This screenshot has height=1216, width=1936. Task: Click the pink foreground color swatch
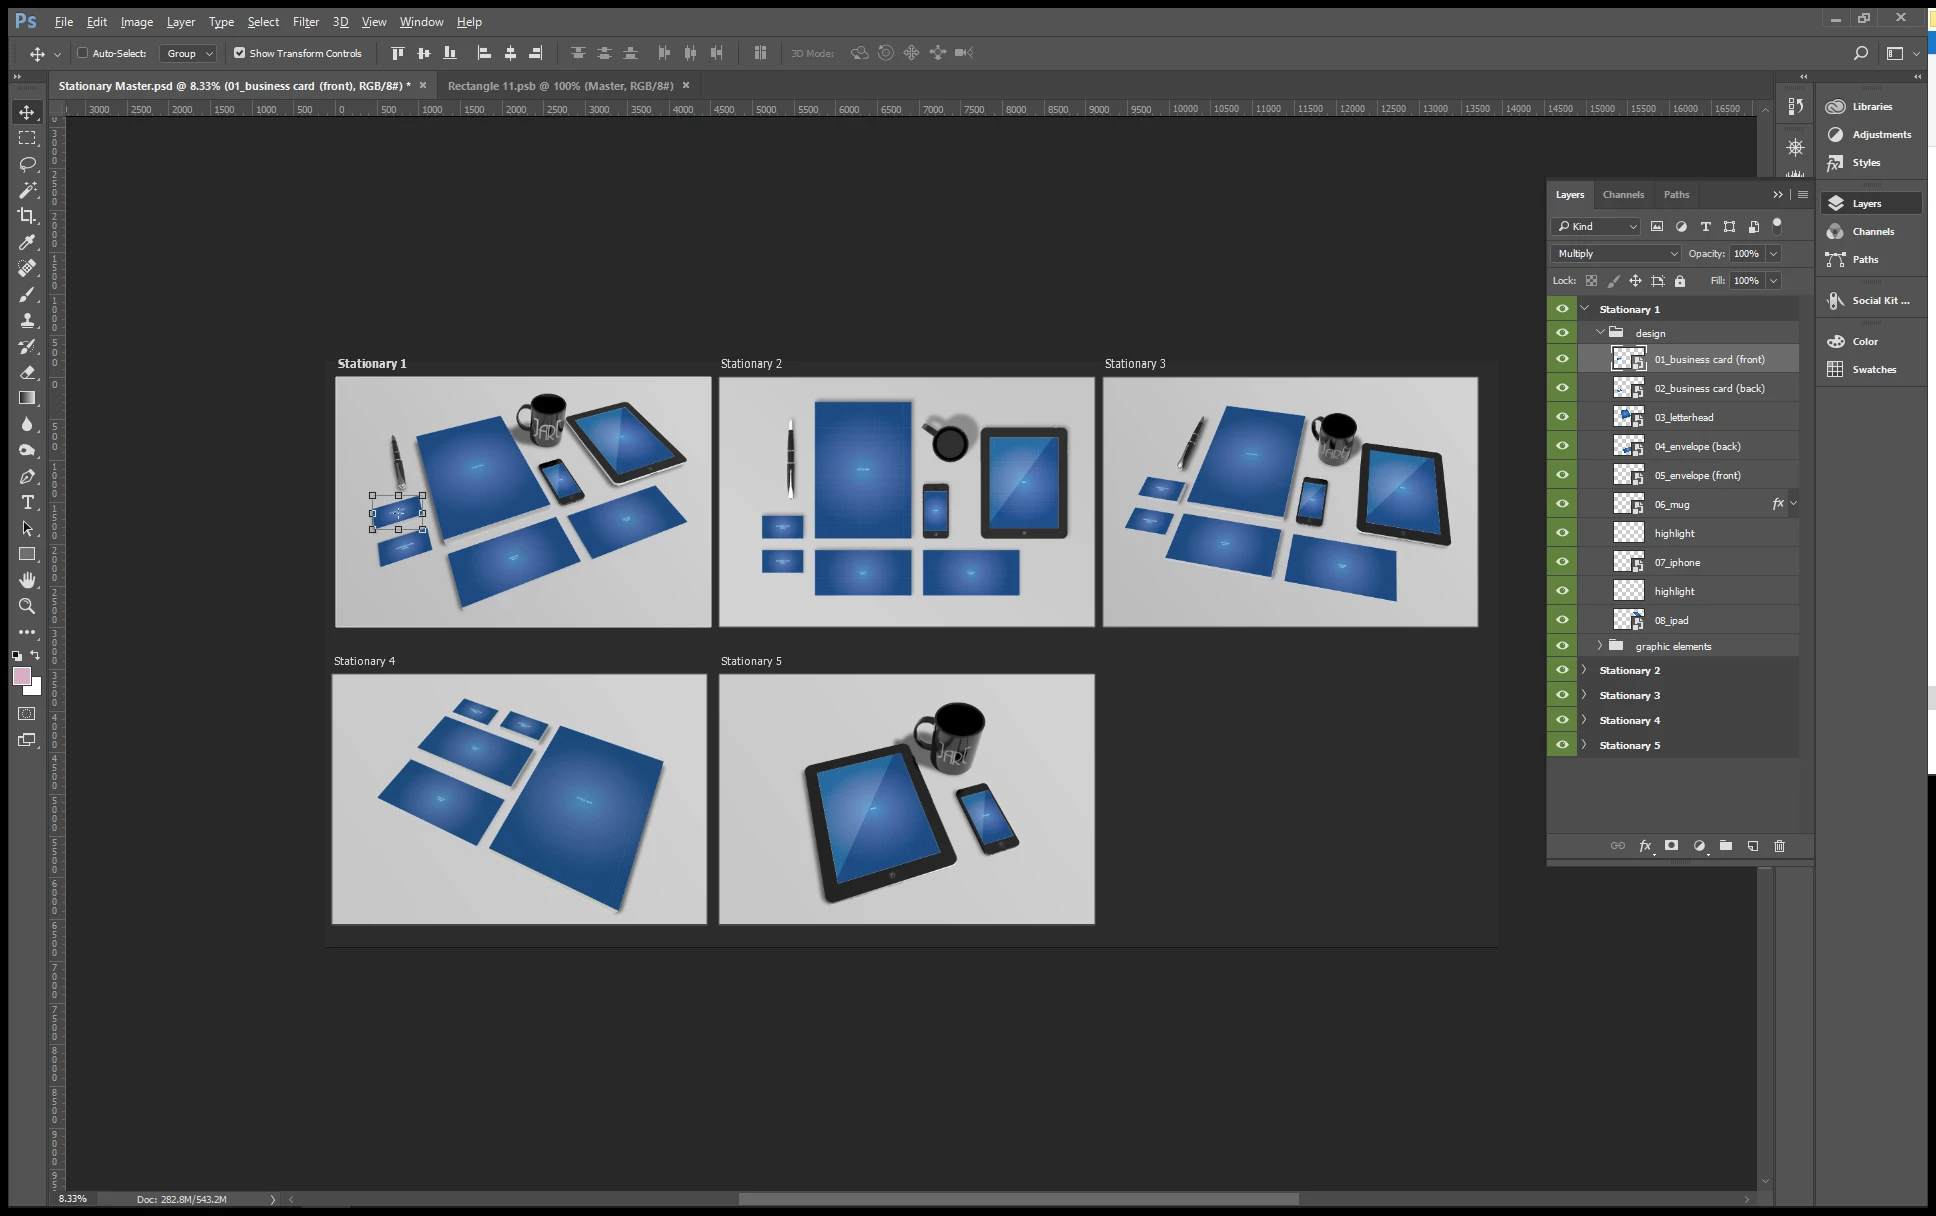click(x=21, y=676)
